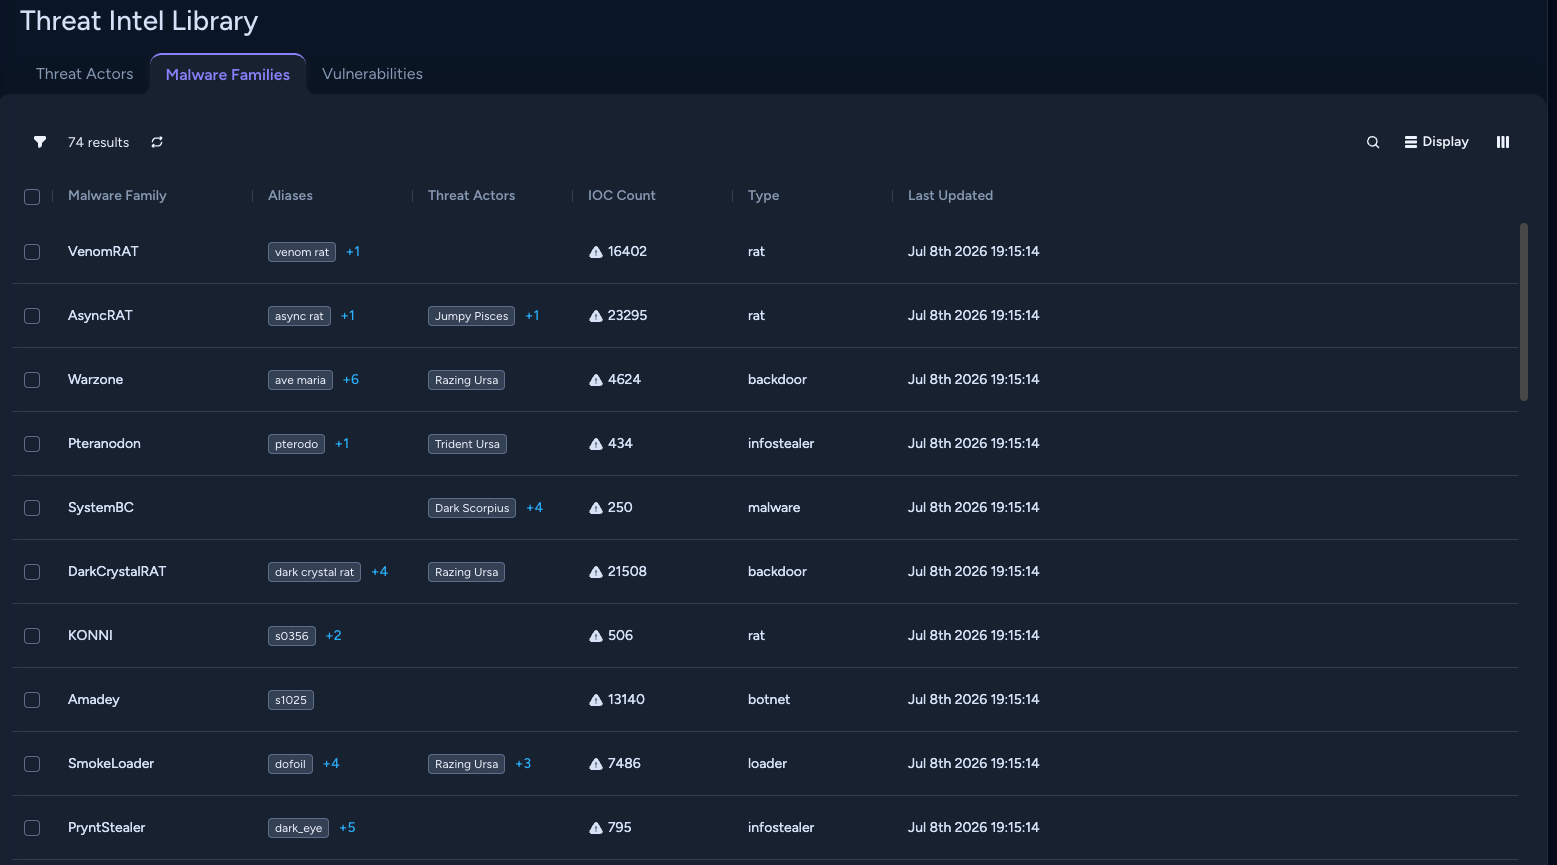This screenshot has width=1557, height=865.
Task: Click the Razing Ursa tag in Warzone row
Action: point(466,380)
